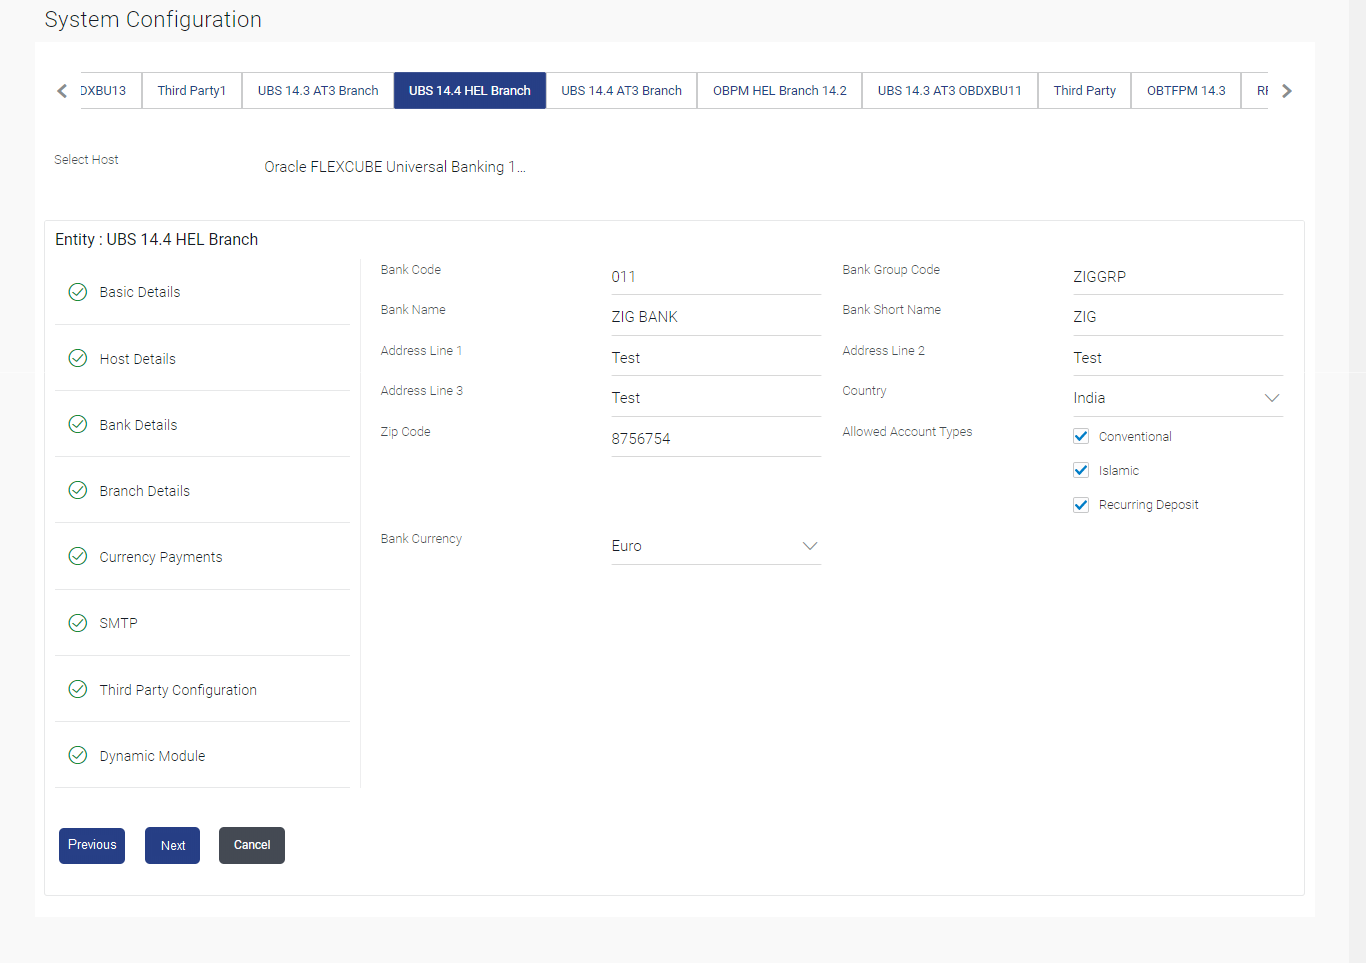Open the Country dropdown
This screenshot has width=1366, height=963.
tap(1177, 398)
